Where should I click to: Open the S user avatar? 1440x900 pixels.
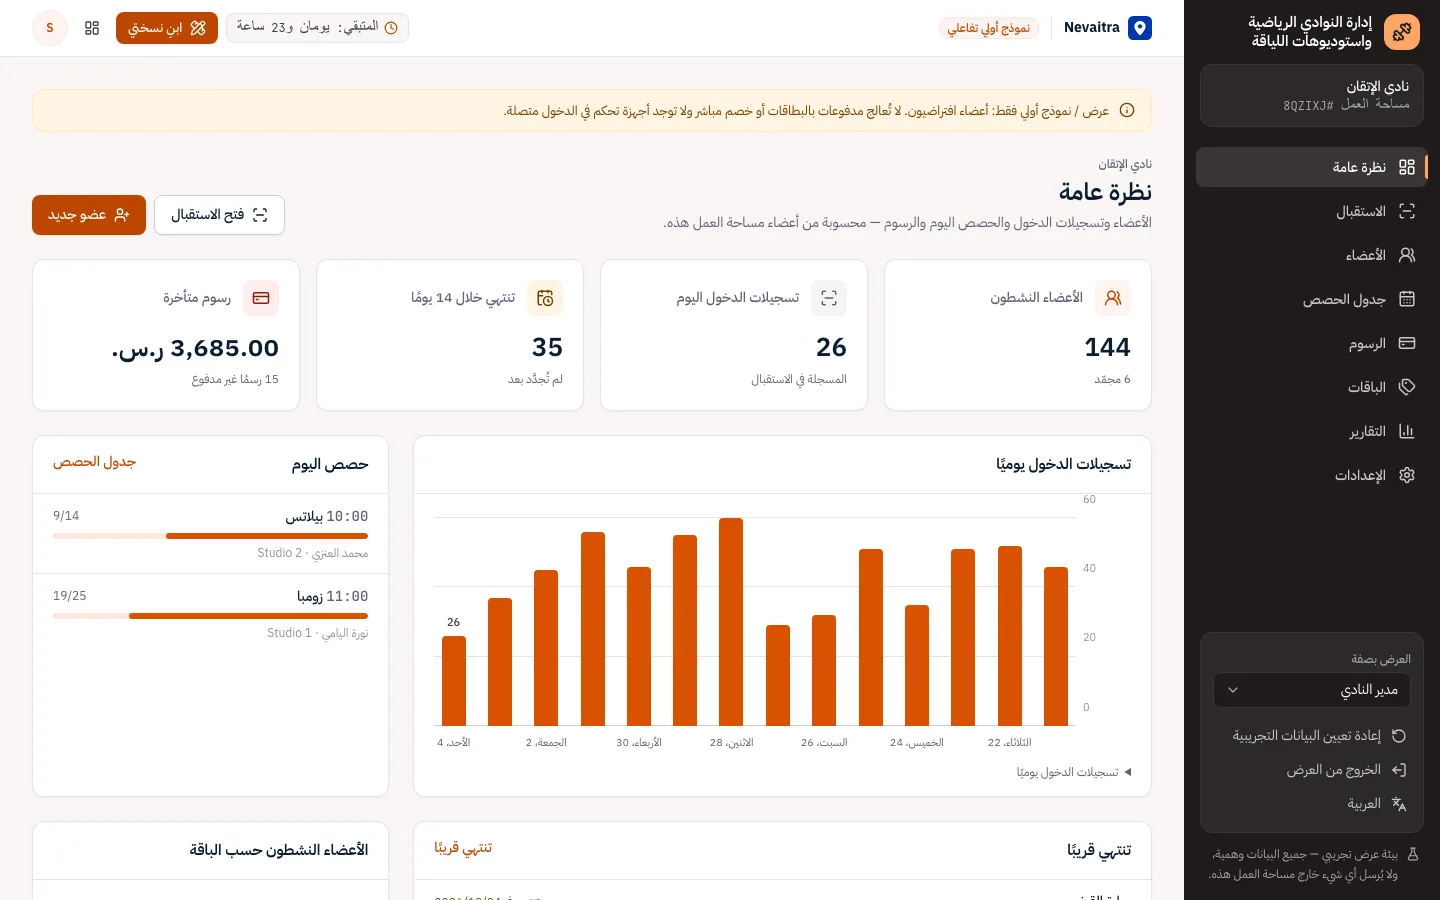click(x=50, y=28)
